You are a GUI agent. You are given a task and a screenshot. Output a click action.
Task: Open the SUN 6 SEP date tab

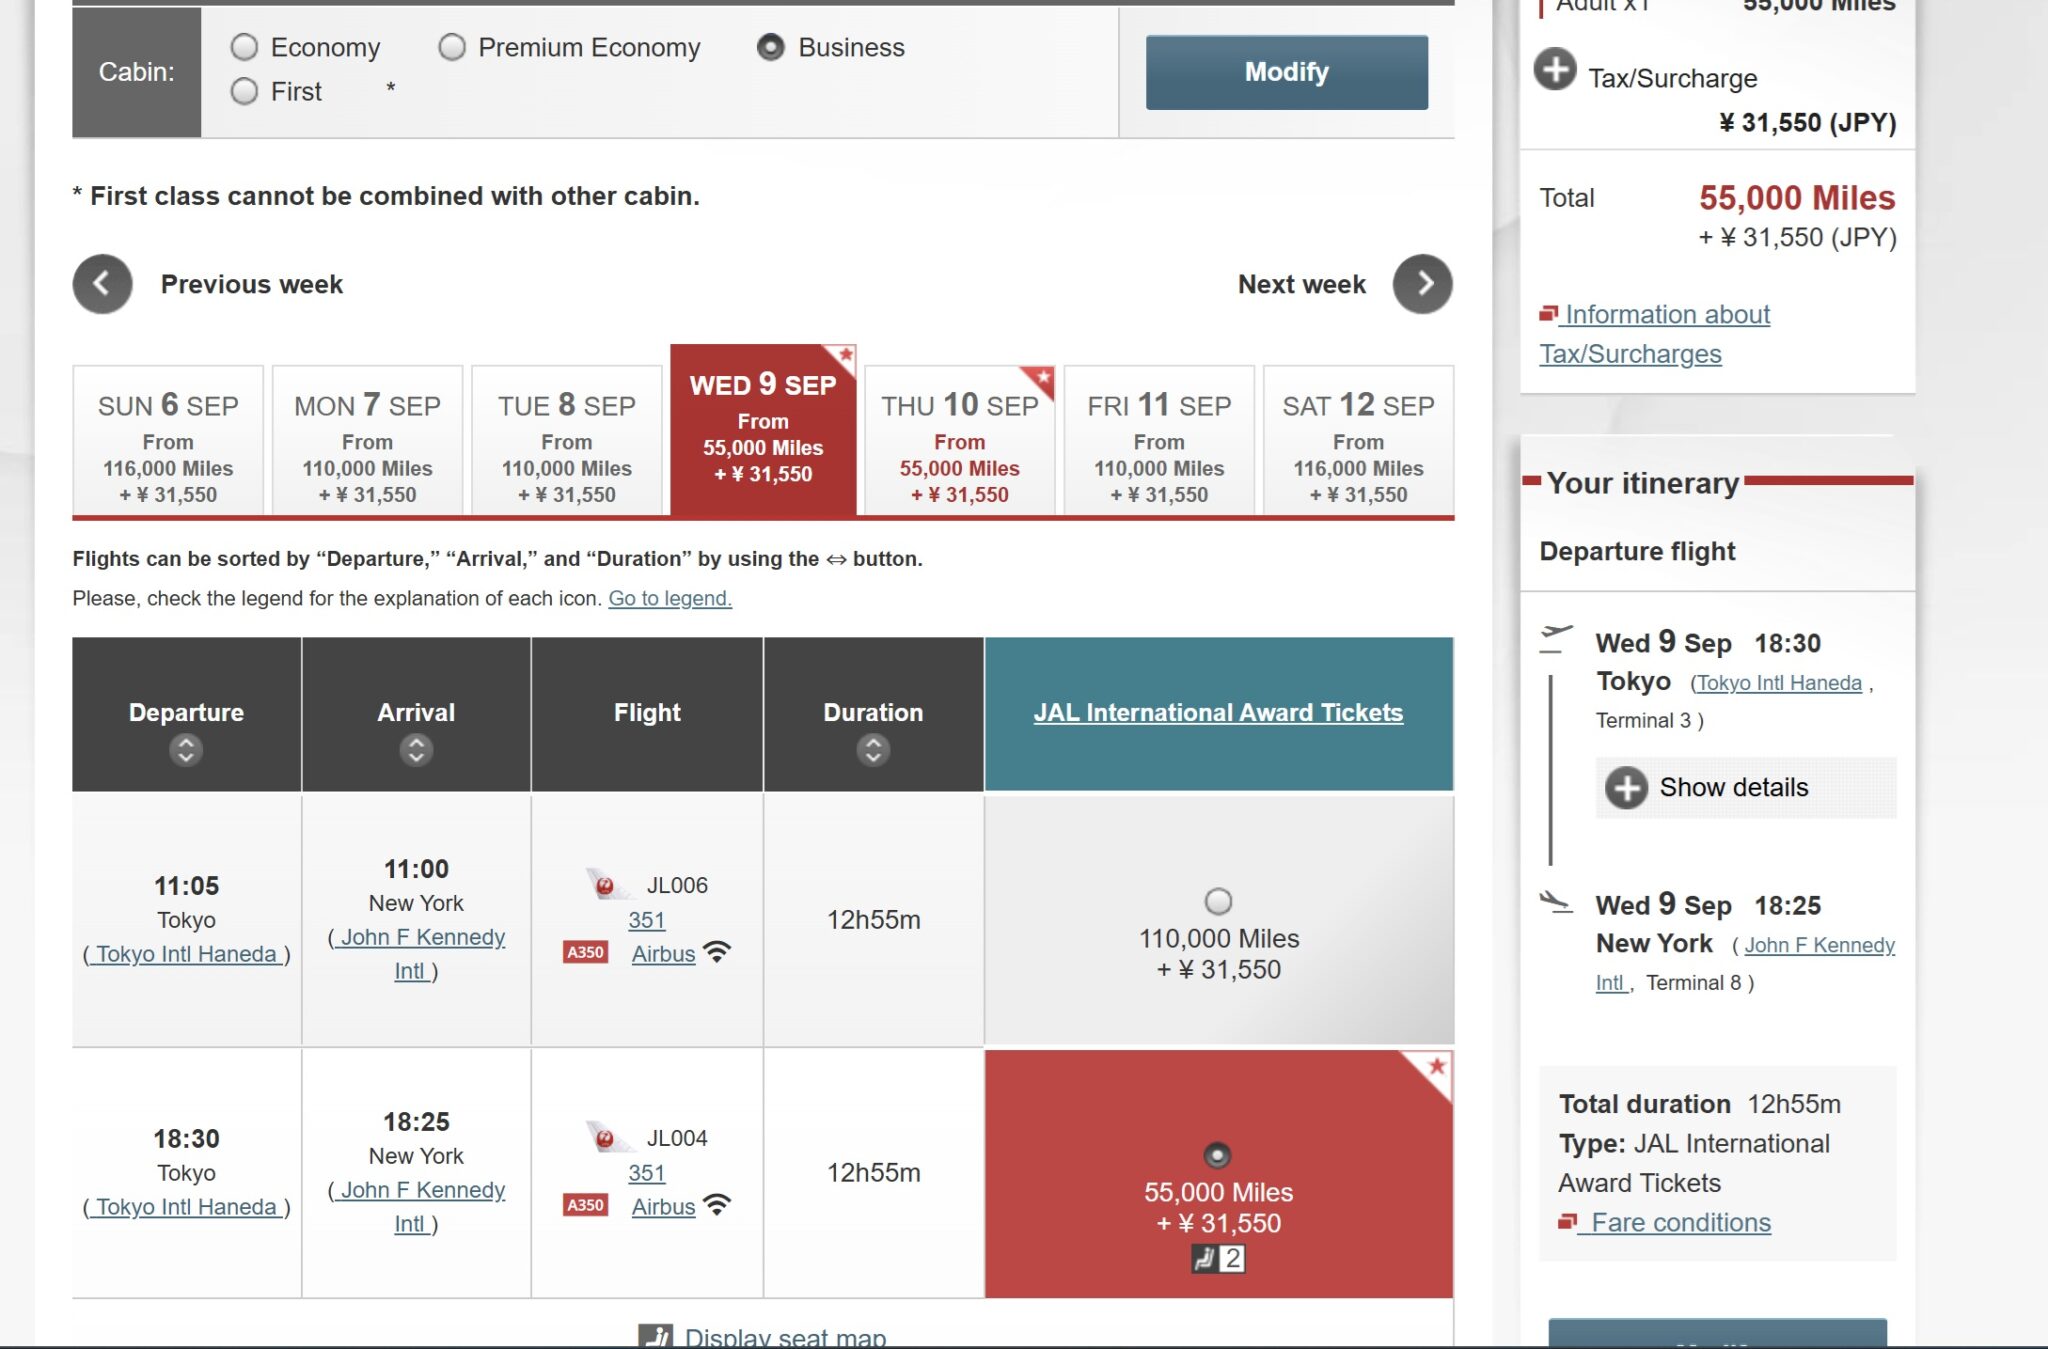[168, 441]
